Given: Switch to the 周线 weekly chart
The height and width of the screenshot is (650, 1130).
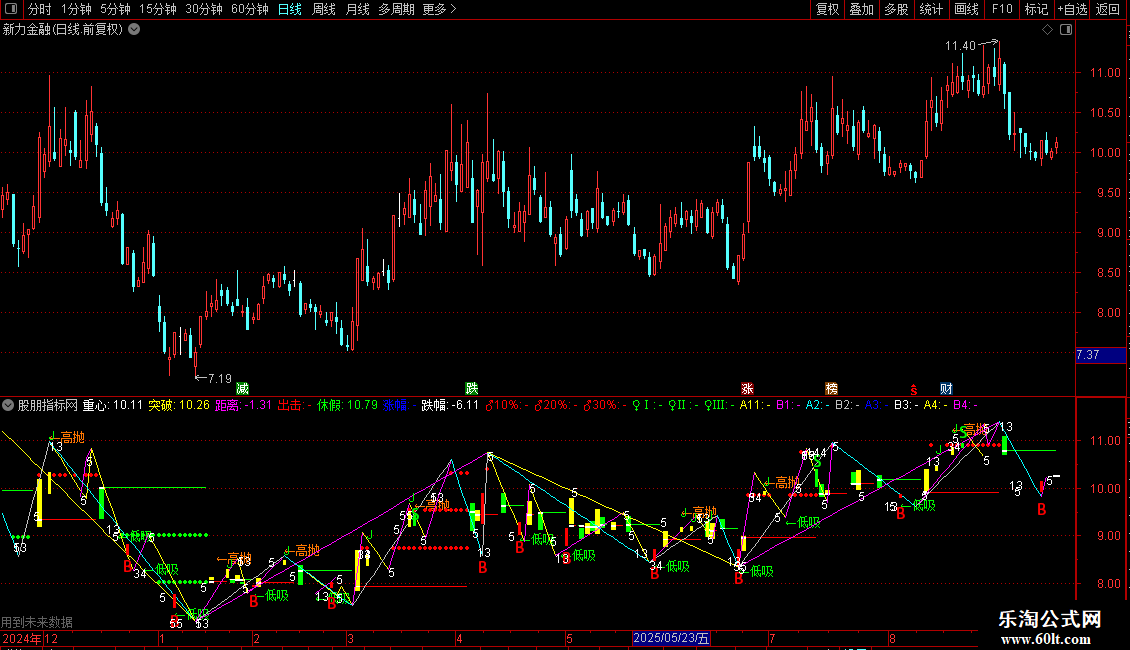Looking at the screenshot, I should (x=324, y=9).
